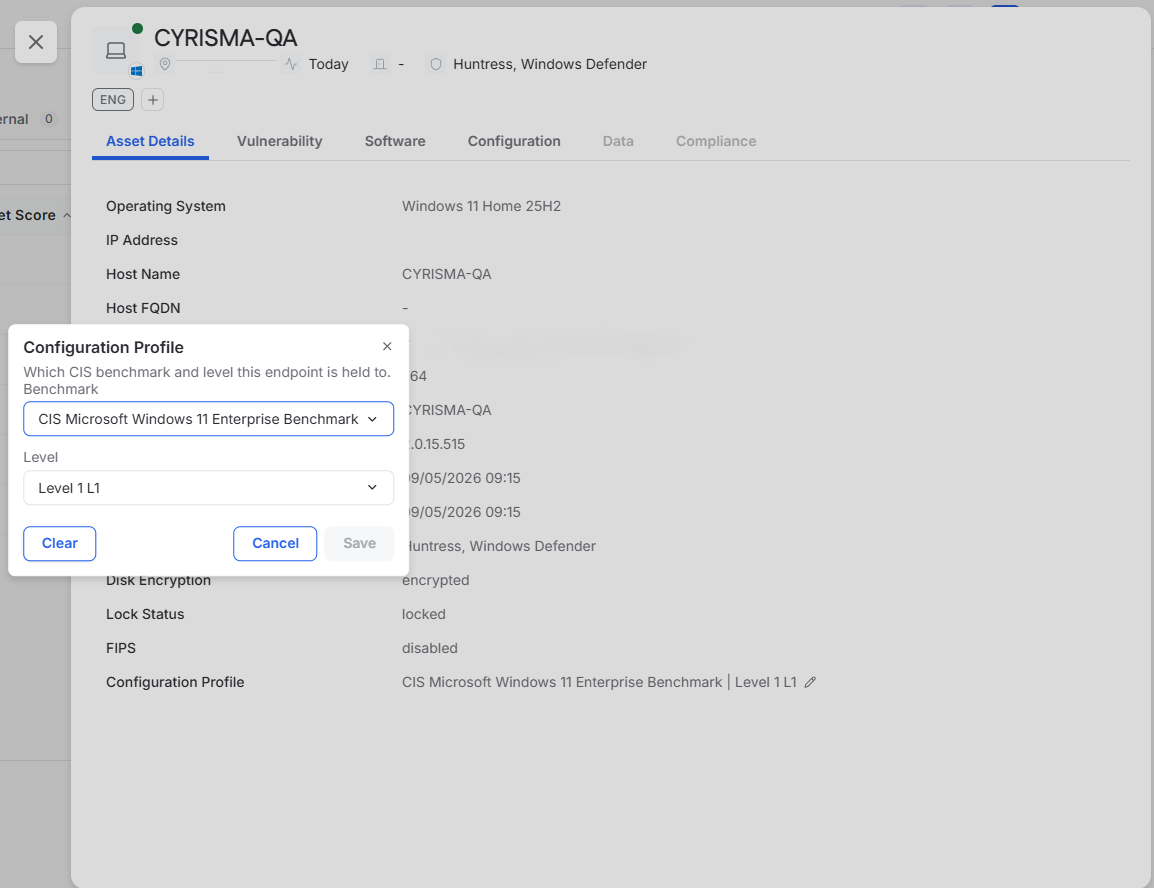Click the Configuration Profile row label
1154x888 pixels.
(x=175, y=682)
